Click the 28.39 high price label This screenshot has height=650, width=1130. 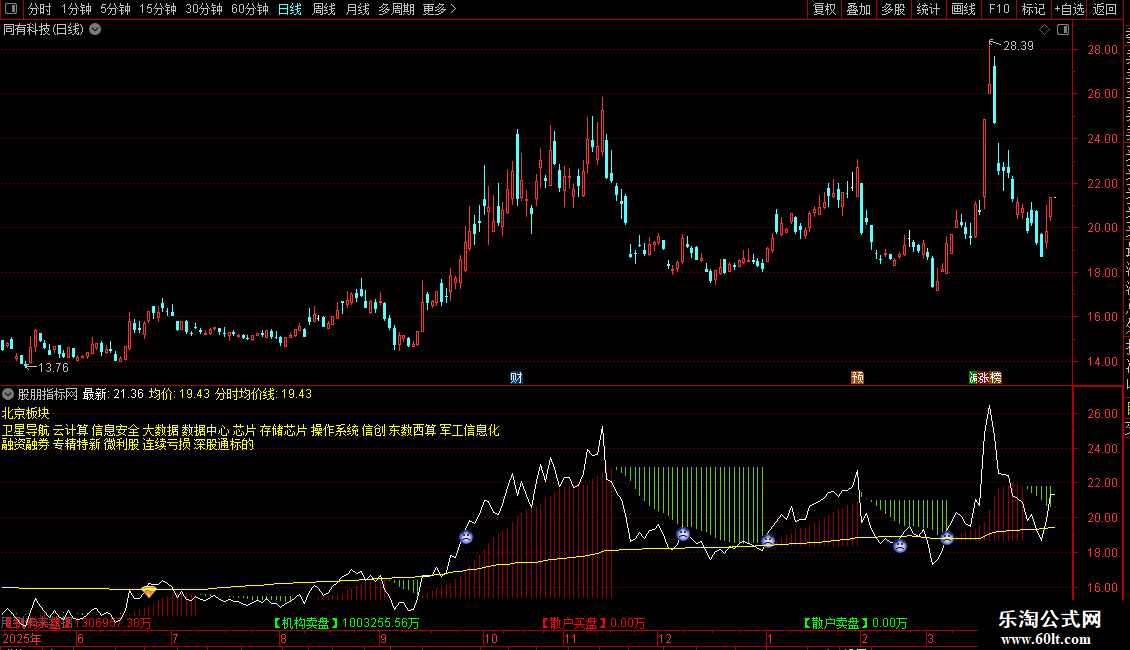tap(1018, 45)
